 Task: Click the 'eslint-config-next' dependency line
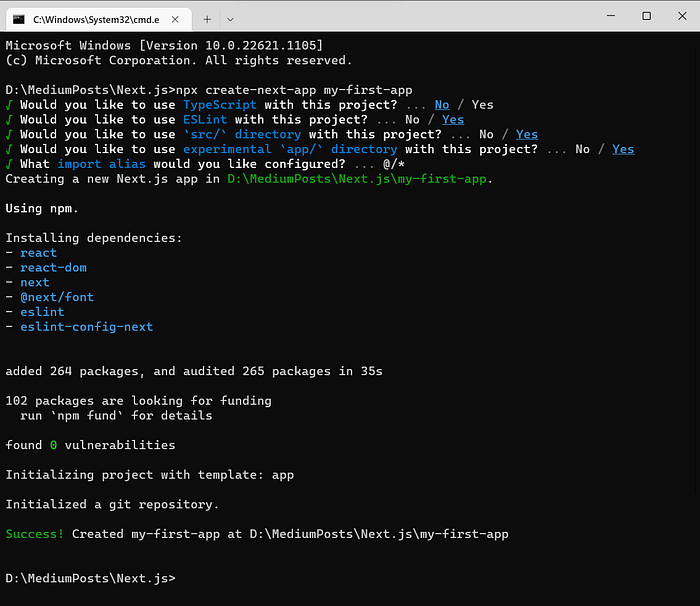pos(87,327)
